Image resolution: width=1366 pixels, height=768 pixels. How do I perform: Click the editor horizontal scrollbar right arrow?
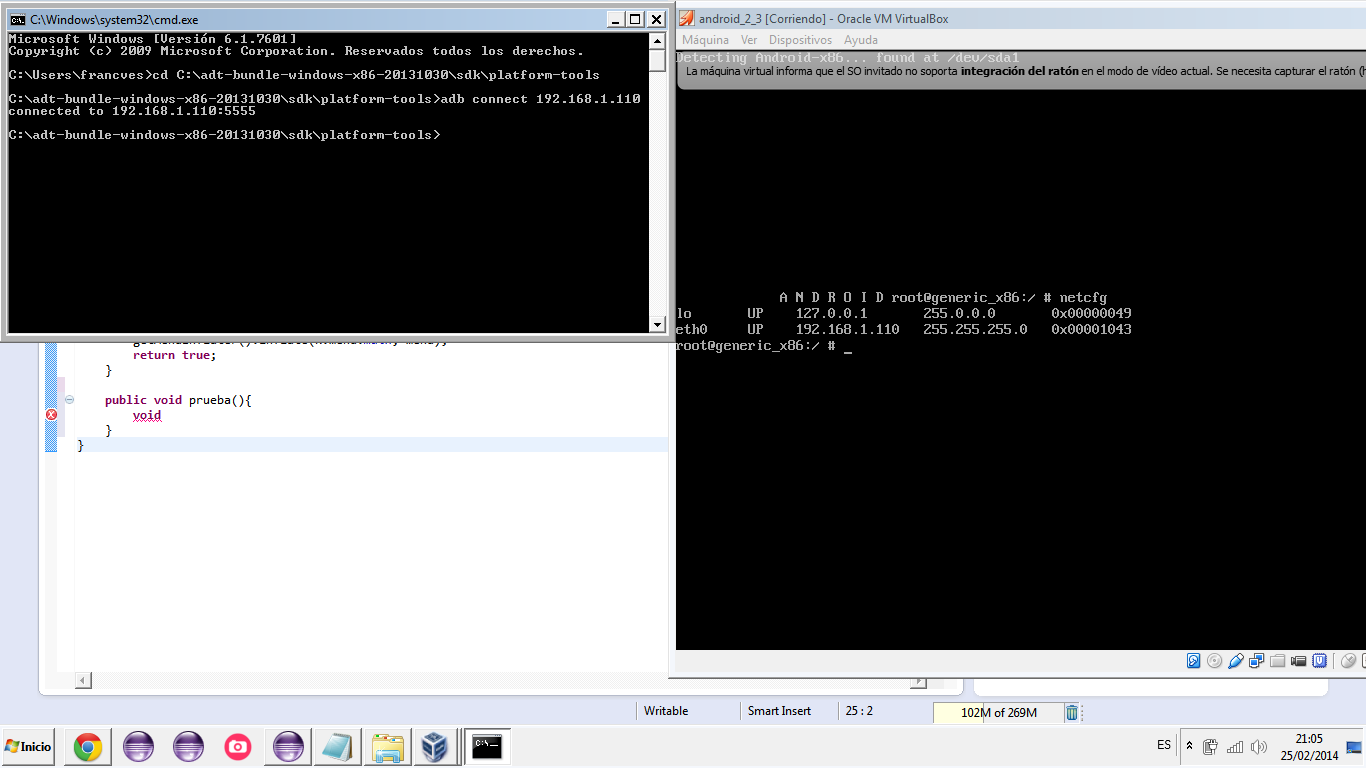(x=919, y=681)
